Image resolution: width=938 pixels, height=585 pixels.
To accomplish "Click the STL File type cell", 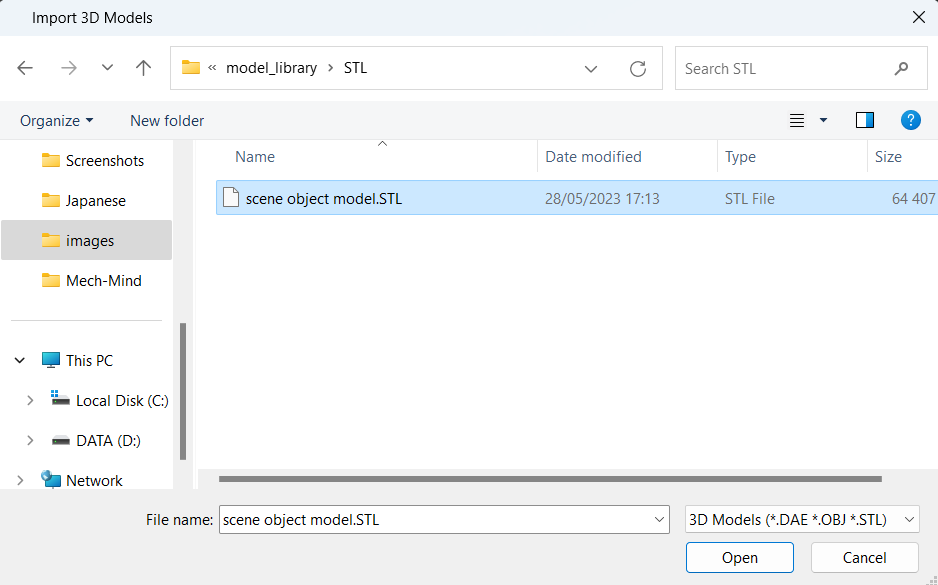I will [x=750, y=199].
